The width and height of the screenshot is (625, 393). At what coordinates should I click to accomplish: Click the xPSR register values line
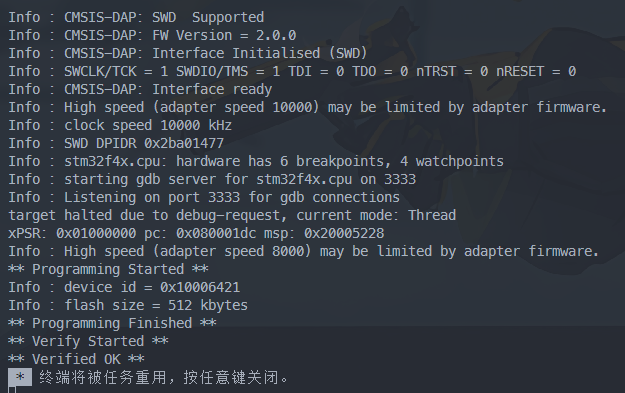tap(196, 233)
